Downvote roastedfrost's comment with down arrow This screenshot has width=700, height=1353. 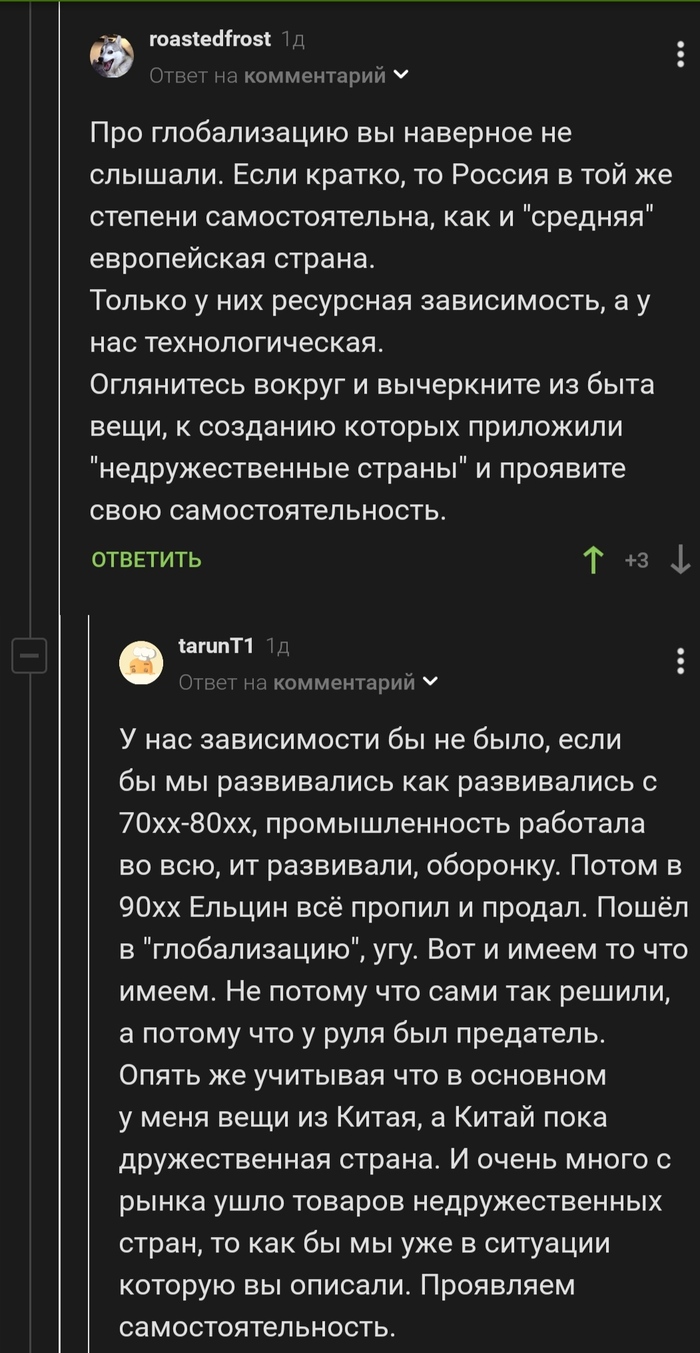[680, 561]
